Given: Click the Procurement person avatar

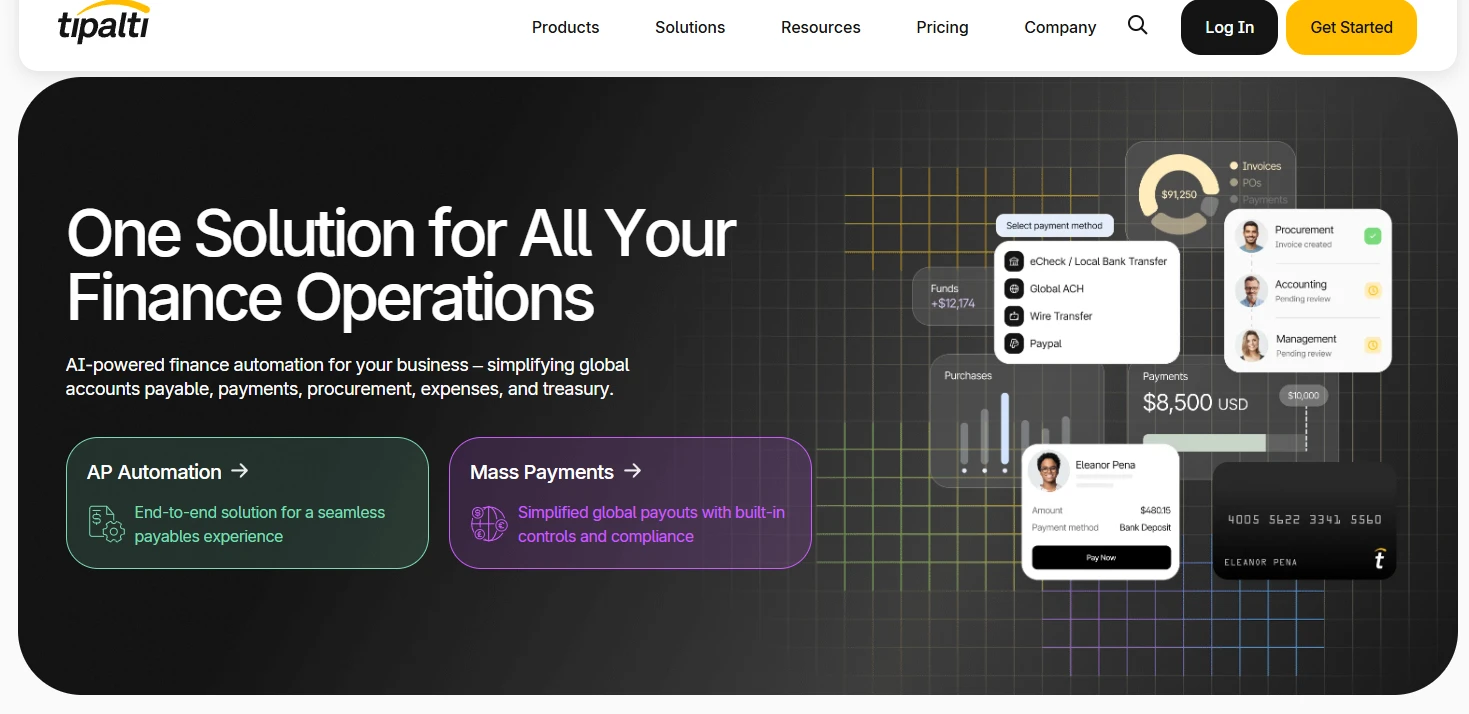Looking at the screenshot, I should pyautogui.click(x=1251, y=237).
